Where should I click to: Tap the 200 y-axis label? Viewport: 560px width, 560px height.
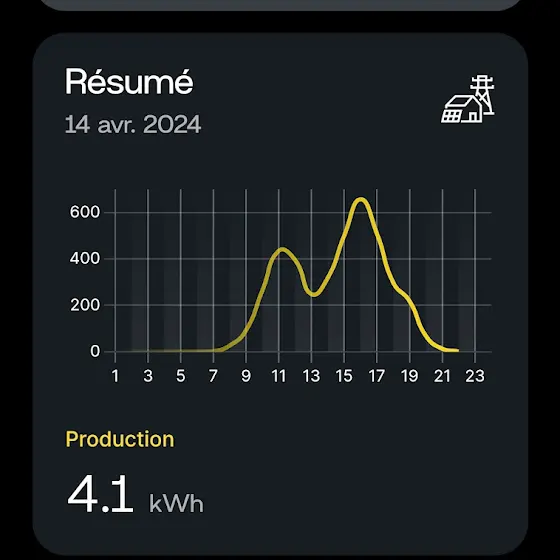pos(85,305)
